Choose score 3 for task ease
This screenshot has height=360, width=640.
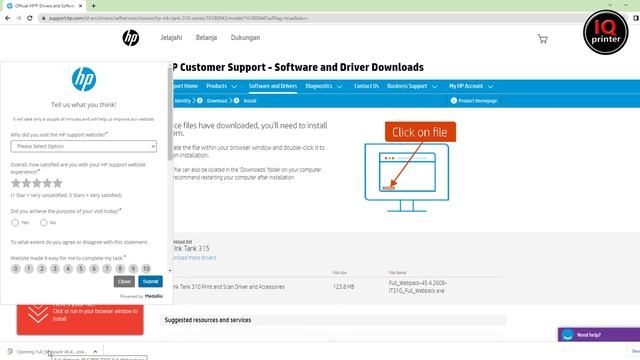pos(55,269)
